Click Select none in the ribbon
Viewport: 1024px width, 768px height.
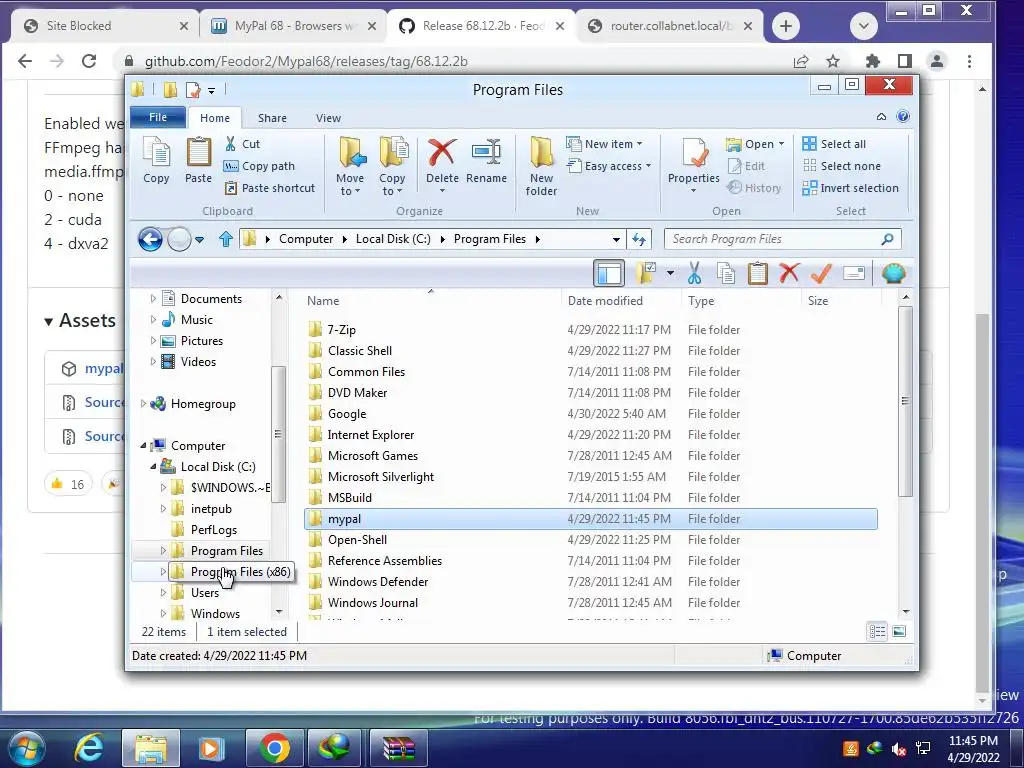(842, 166)
